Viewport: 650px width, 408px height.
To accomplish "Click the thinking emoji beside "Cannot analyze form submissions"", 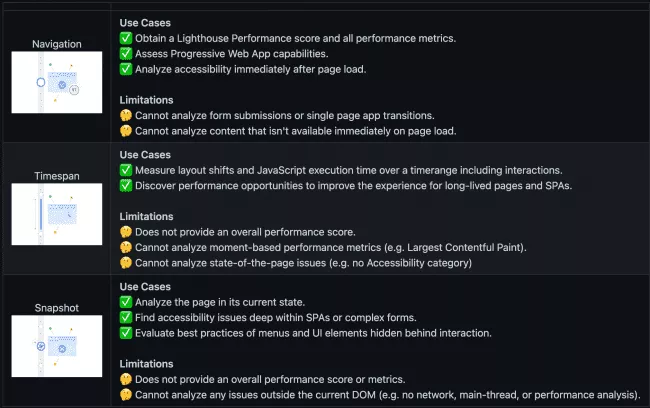I will tap(126, 116).
